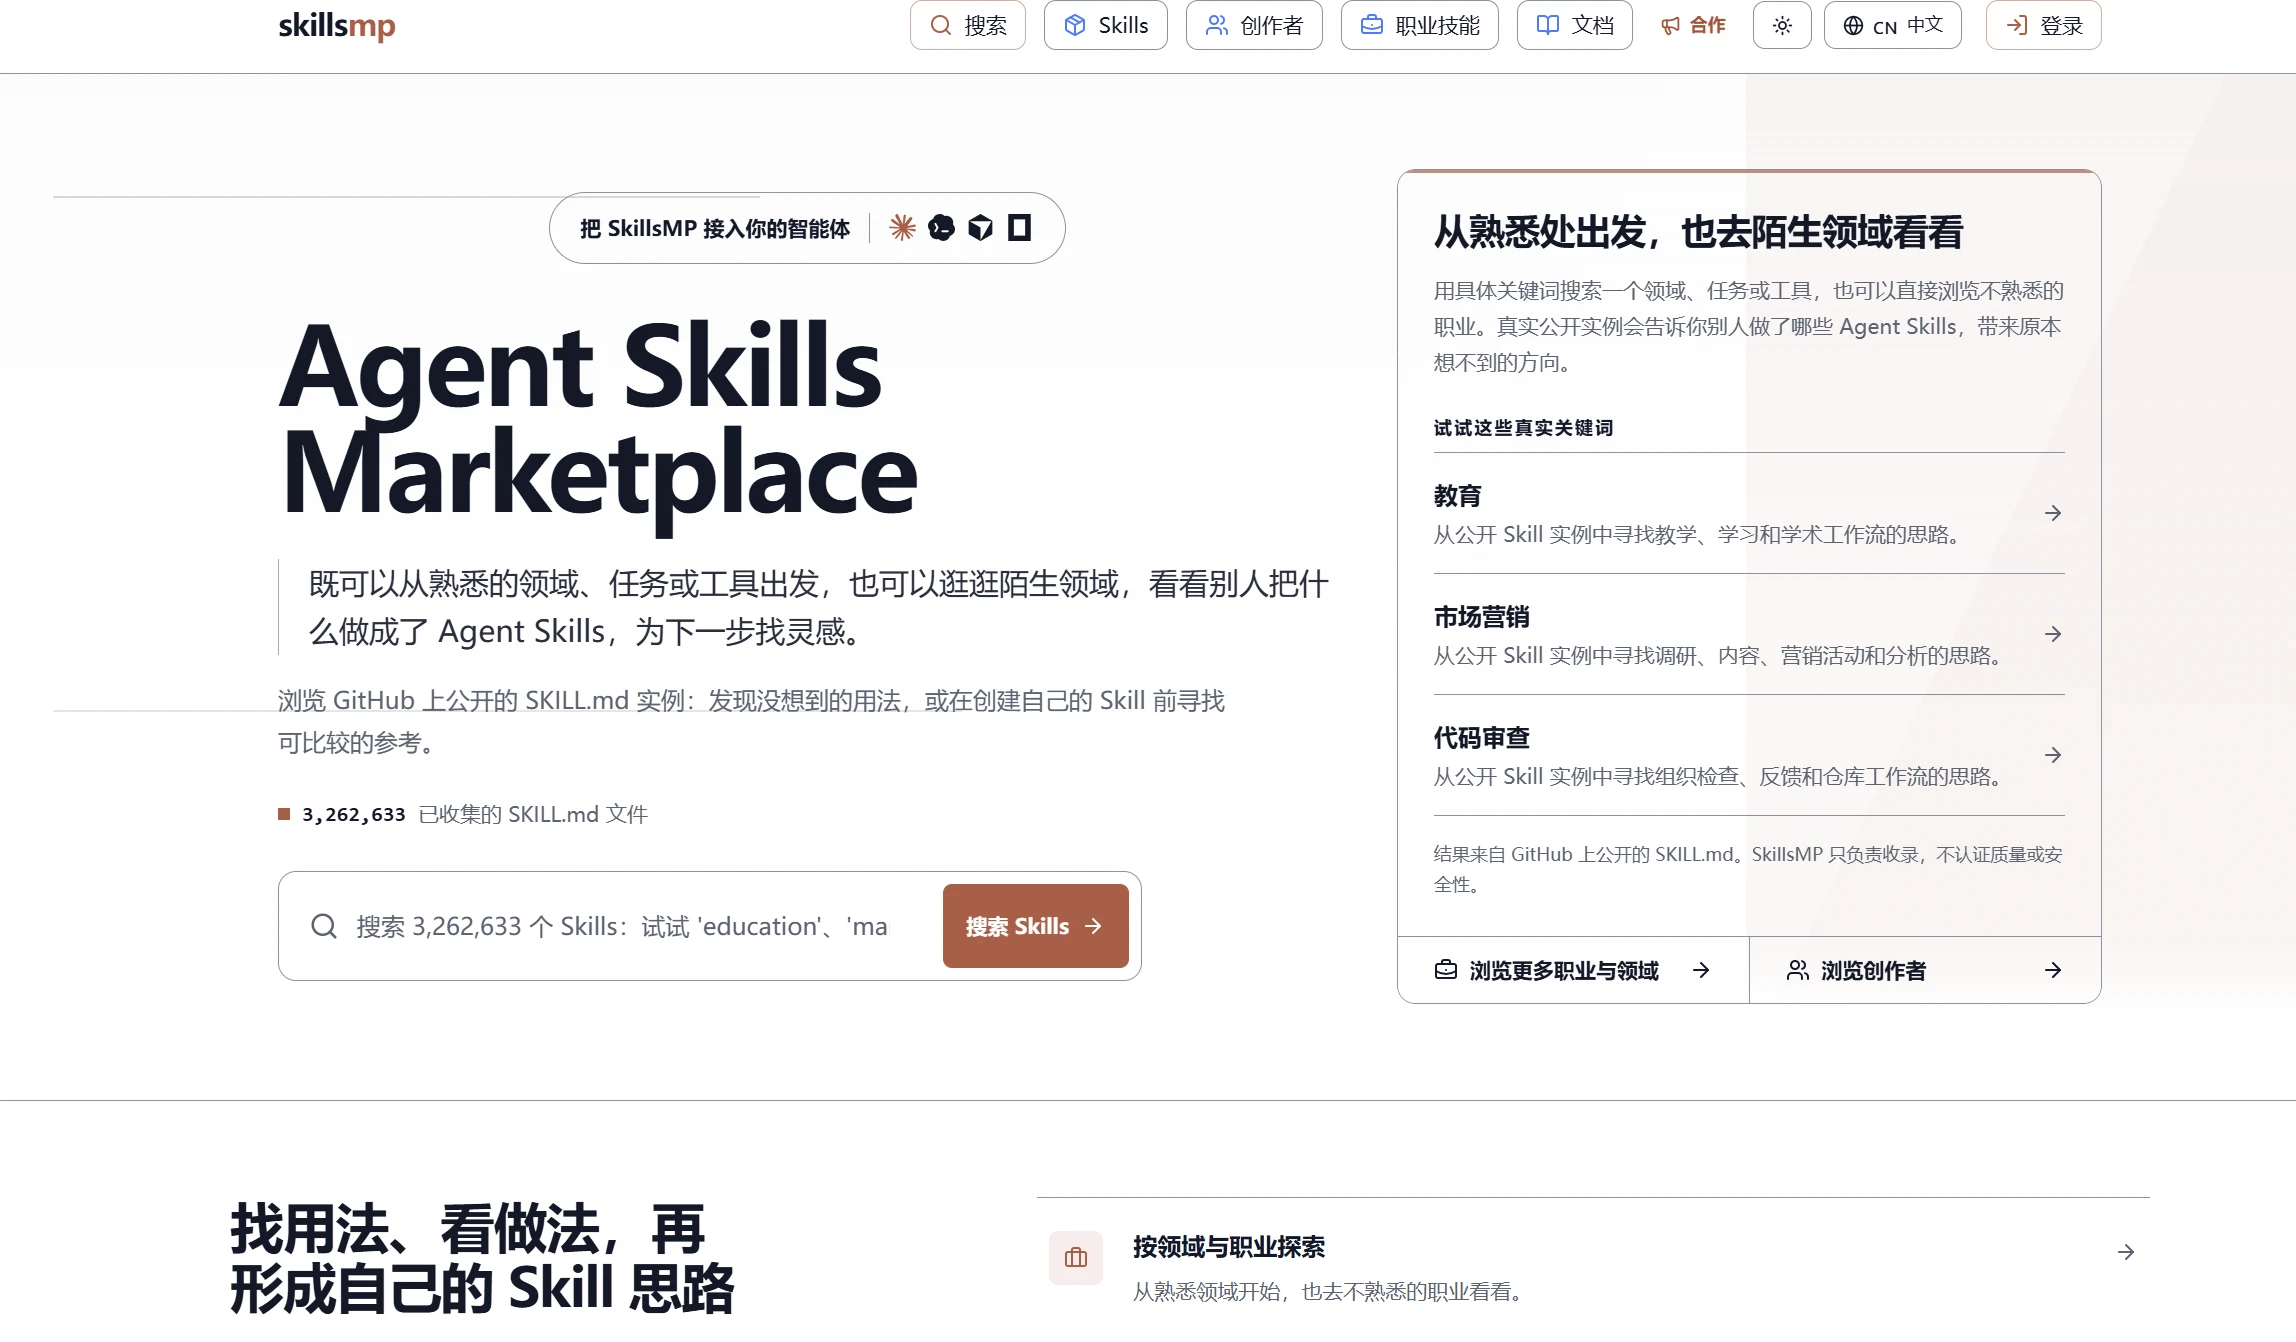
Task: Click 浏览创作者 link
Action: 1925,970
